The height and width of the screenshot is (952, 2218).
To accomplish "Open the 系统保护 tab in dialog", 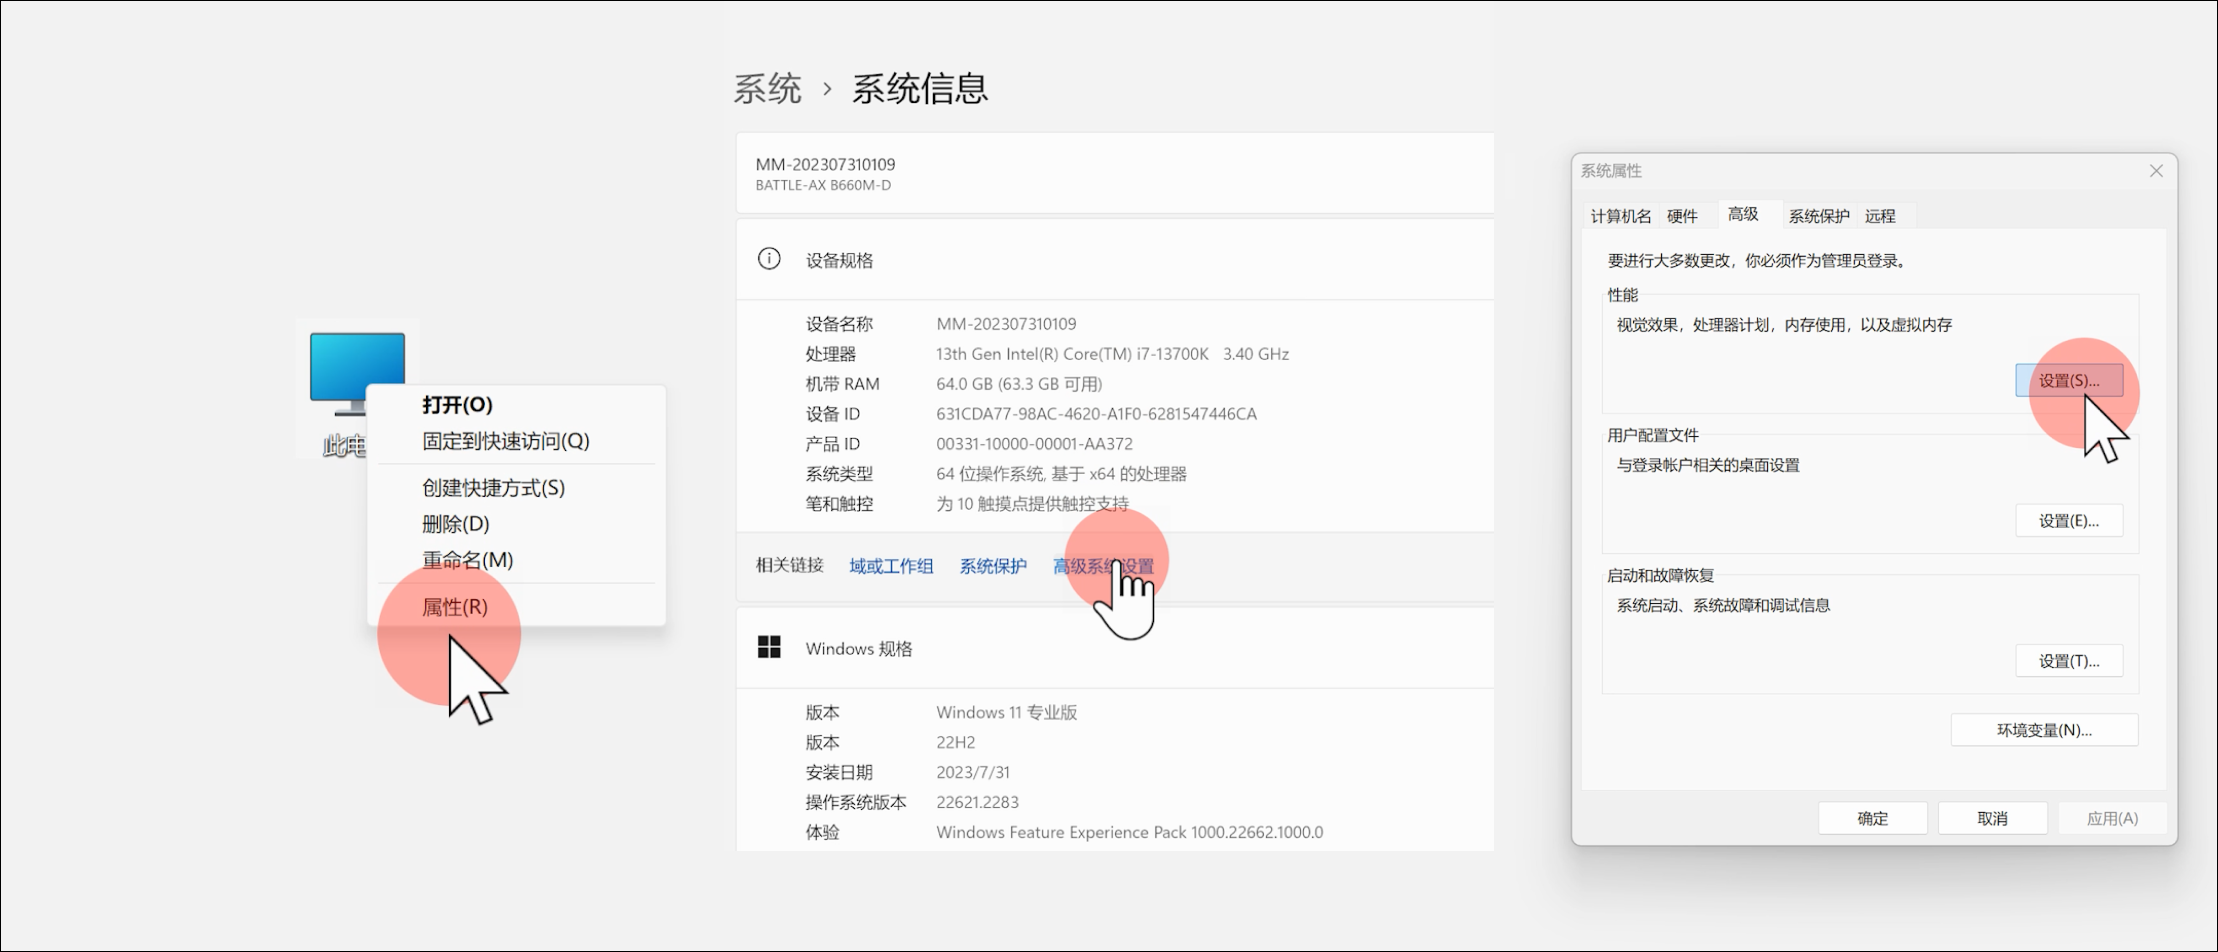I will (1818, 216).
